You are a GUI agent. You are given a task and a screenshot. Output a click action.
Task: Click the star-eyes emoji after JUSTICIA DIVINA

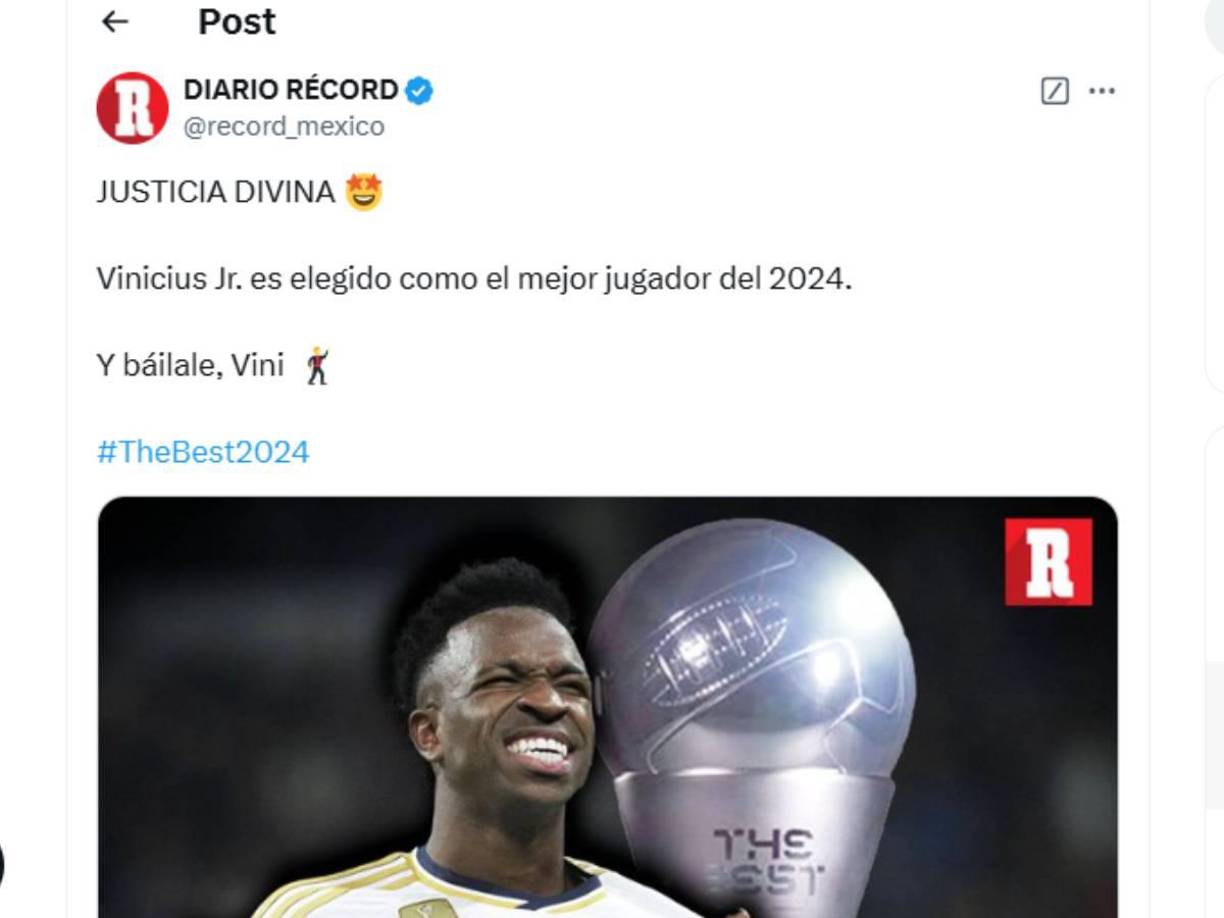(364, 192)
